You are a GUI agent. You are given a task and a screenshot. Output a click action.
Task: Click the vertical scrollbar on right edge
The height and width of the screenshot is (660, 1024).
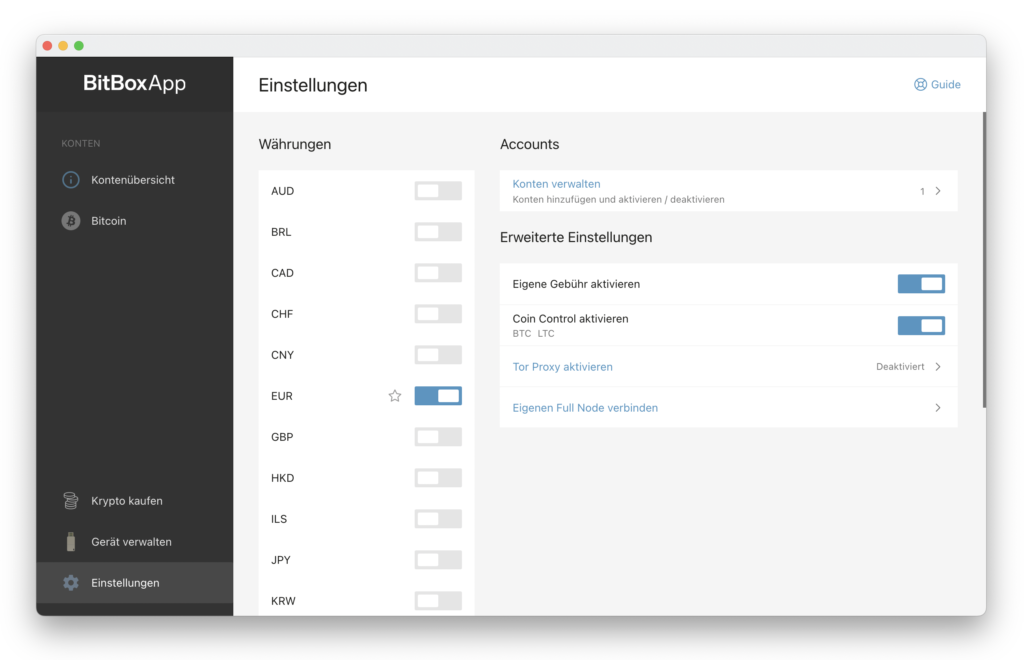coord(984,260)
